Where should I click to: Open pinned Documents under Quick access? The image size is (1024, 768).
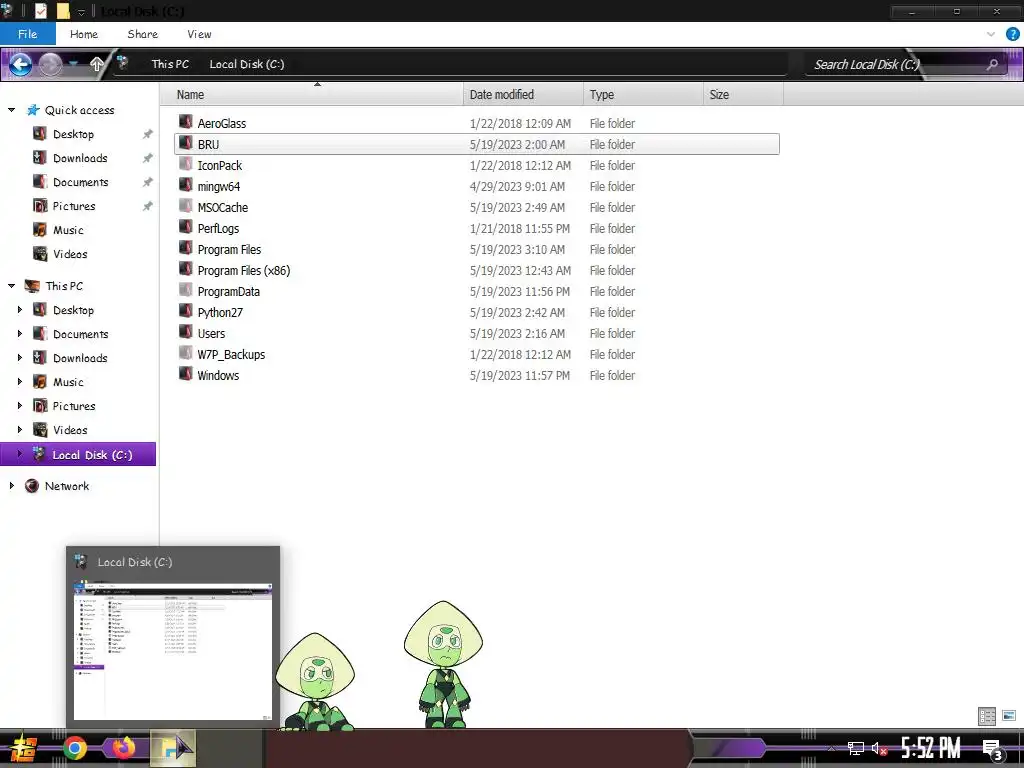pyautogui.click(x=80, y=182)
